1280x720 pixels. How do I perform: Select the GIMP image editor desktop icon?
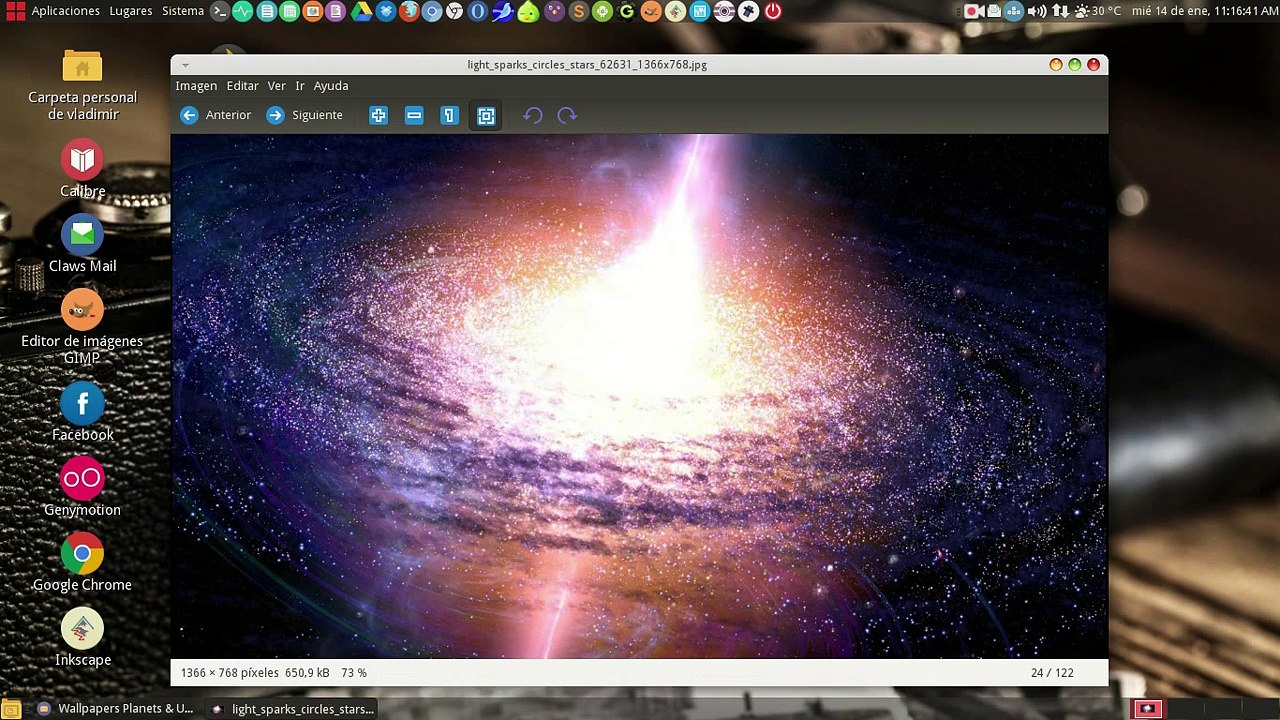pos(82,327)
